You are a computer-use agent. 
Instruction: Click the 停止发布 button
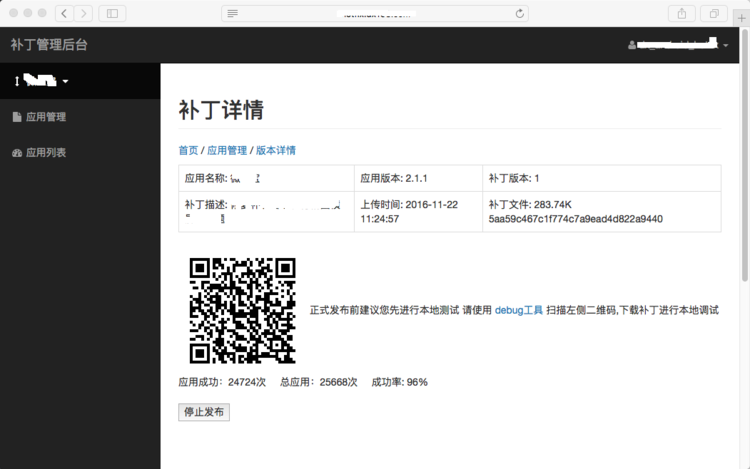[204, 412]
